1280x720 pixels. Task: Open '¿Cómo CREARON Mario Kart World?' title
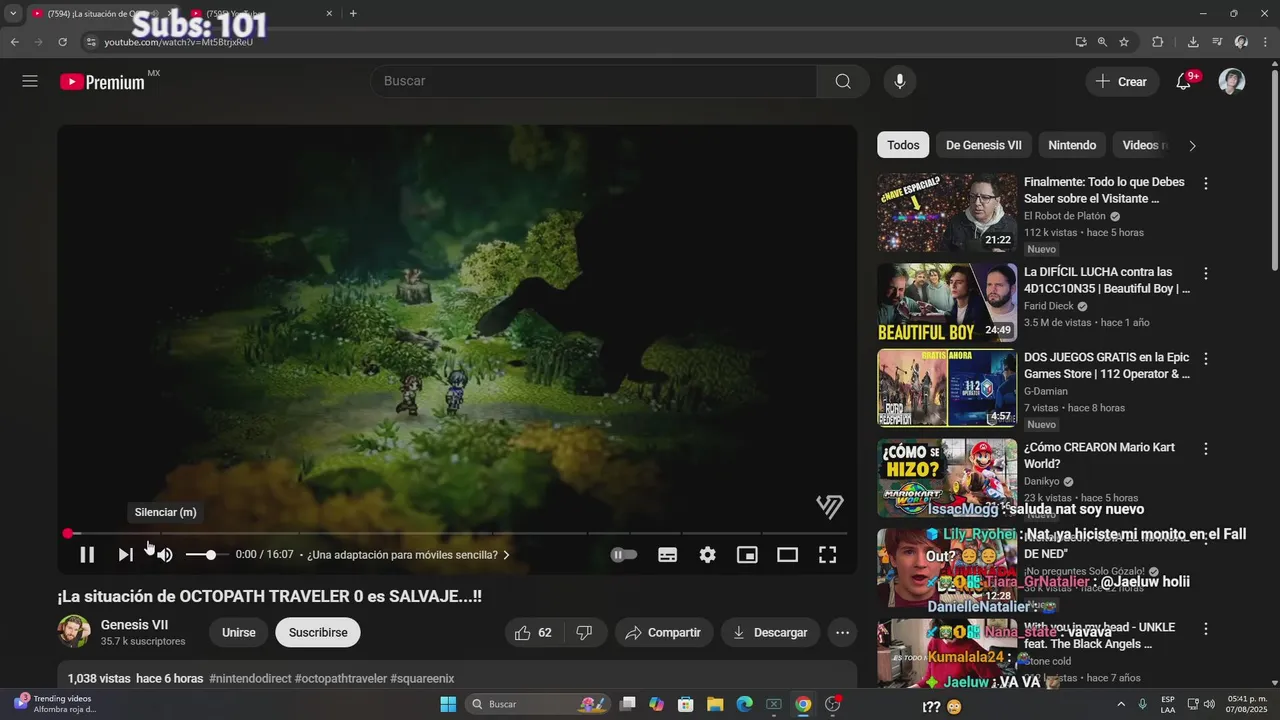[1099, 455]
